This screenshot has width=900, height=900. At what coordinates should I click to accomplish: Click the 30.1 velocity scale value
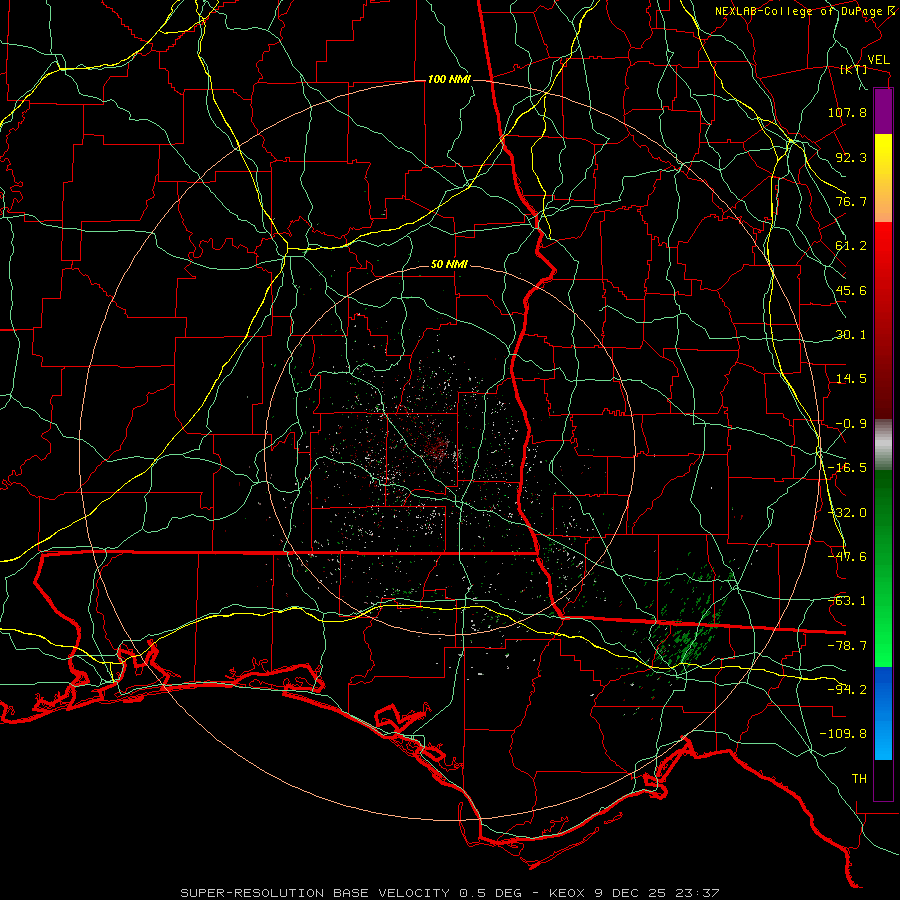pyautogui.click(x=851, y=335)
